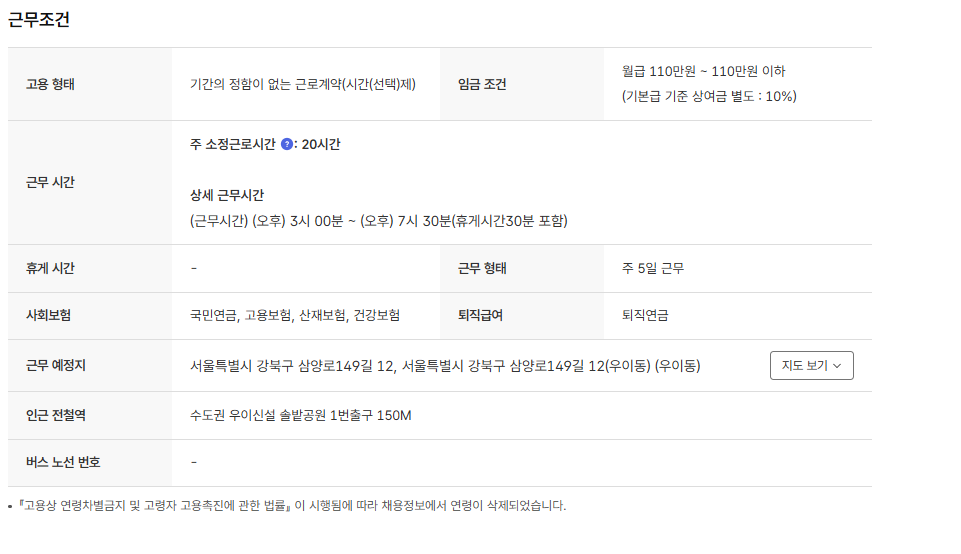Click the 주 5일 근무 value
The height and width of the screenshot is (554, 961).
point(652,269)
